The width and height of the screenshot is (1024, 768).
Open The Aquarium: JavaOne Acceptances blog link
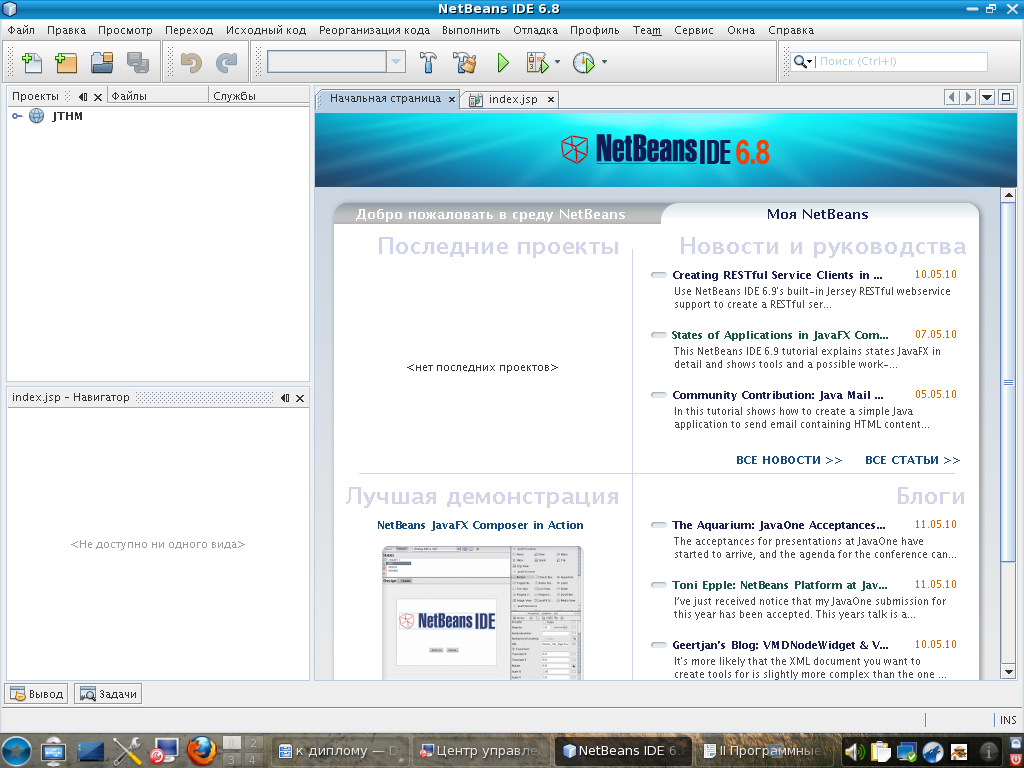click(778, 525)
